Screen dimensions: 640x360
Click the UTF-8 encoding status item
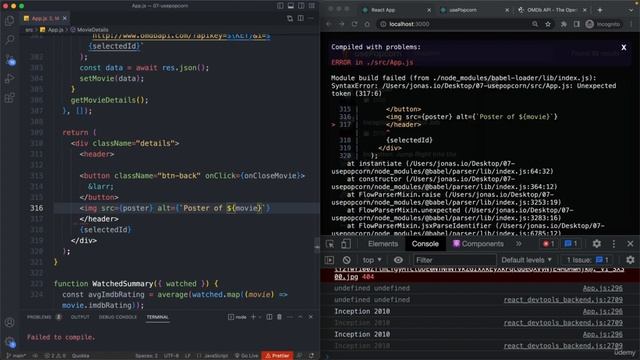[171, 356]
